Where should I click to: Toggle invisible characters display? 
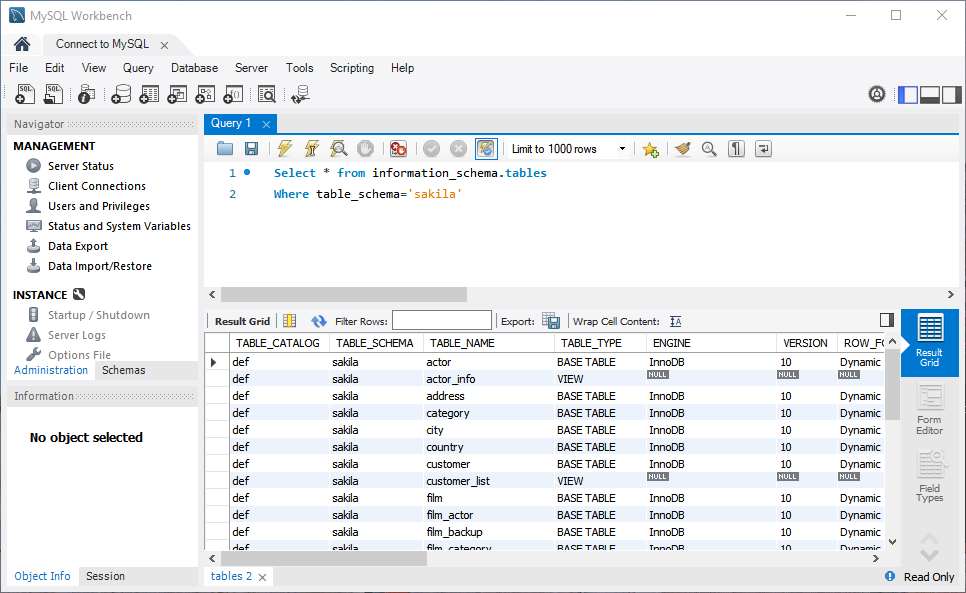pos(736,148)
